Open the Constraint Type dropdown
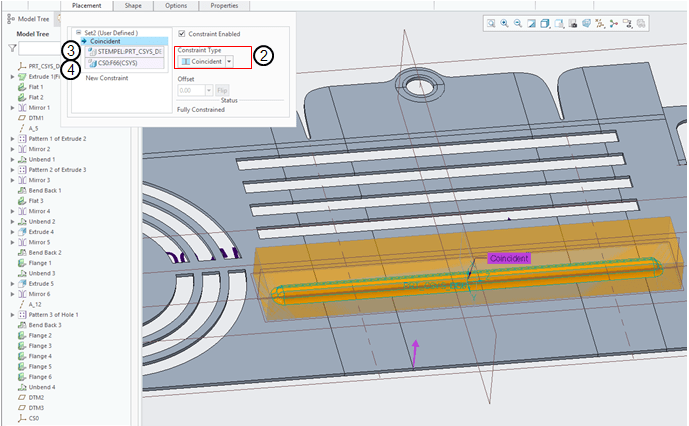Viewport: 689px width, 426px height. (231, 61)
